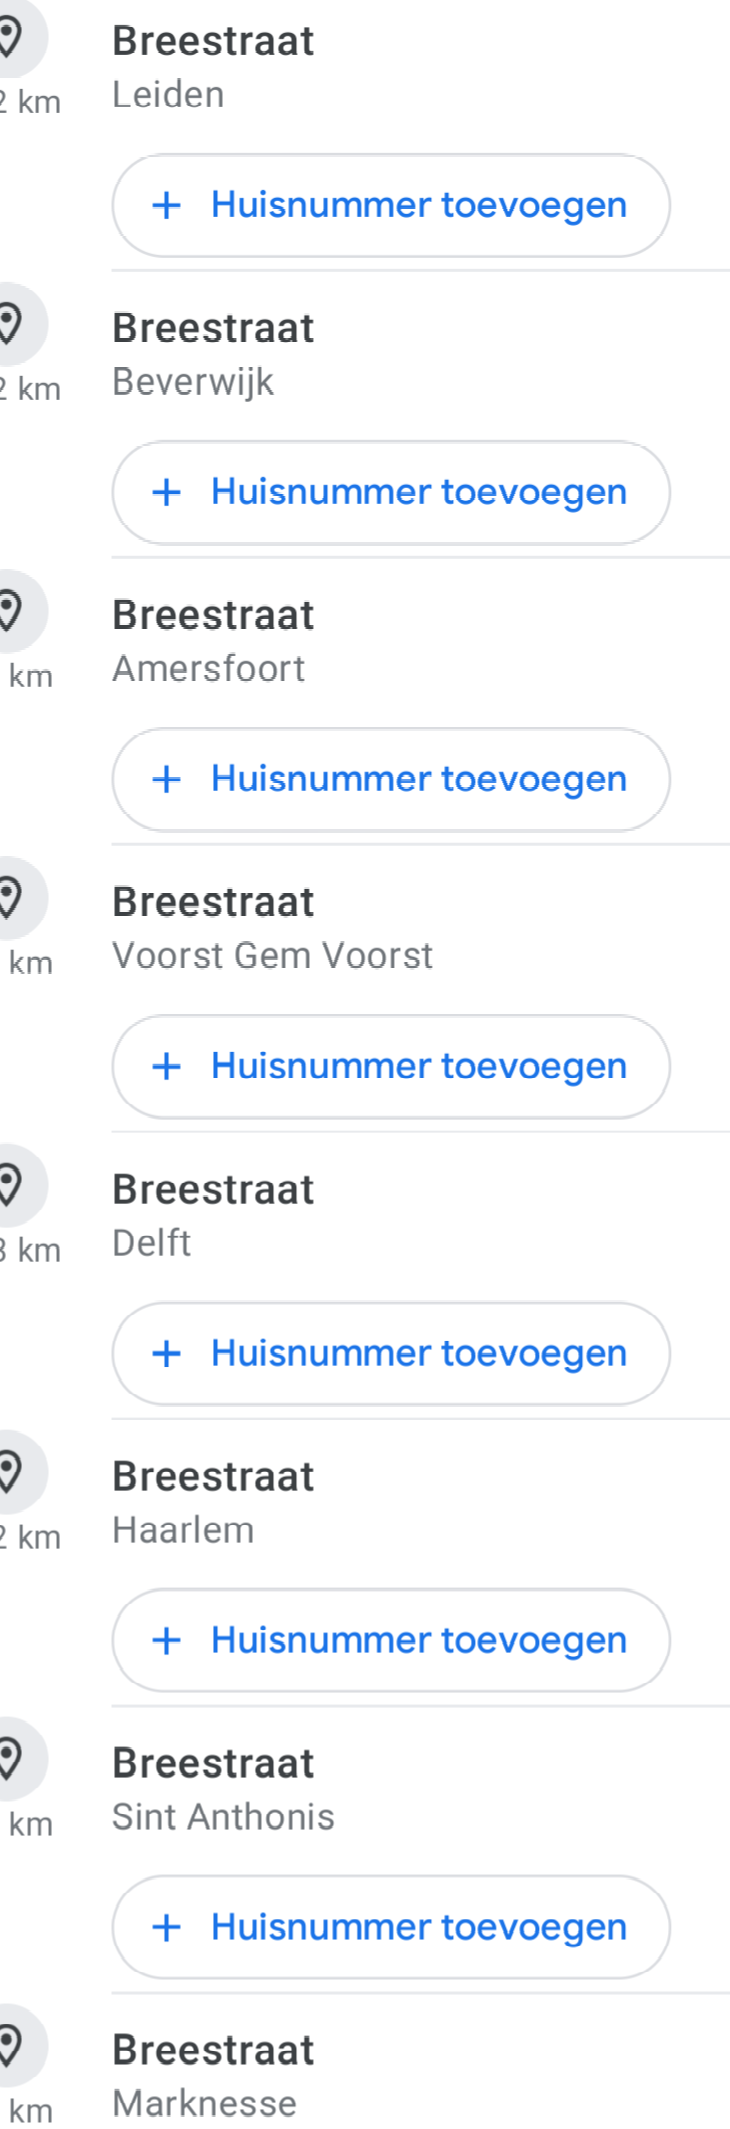Image resolution: width=730 pixels, height=2129 pixels.
Task: Select the Breestraat Marknesse result
Action: pyautogui.click(x=213, y=2075)
